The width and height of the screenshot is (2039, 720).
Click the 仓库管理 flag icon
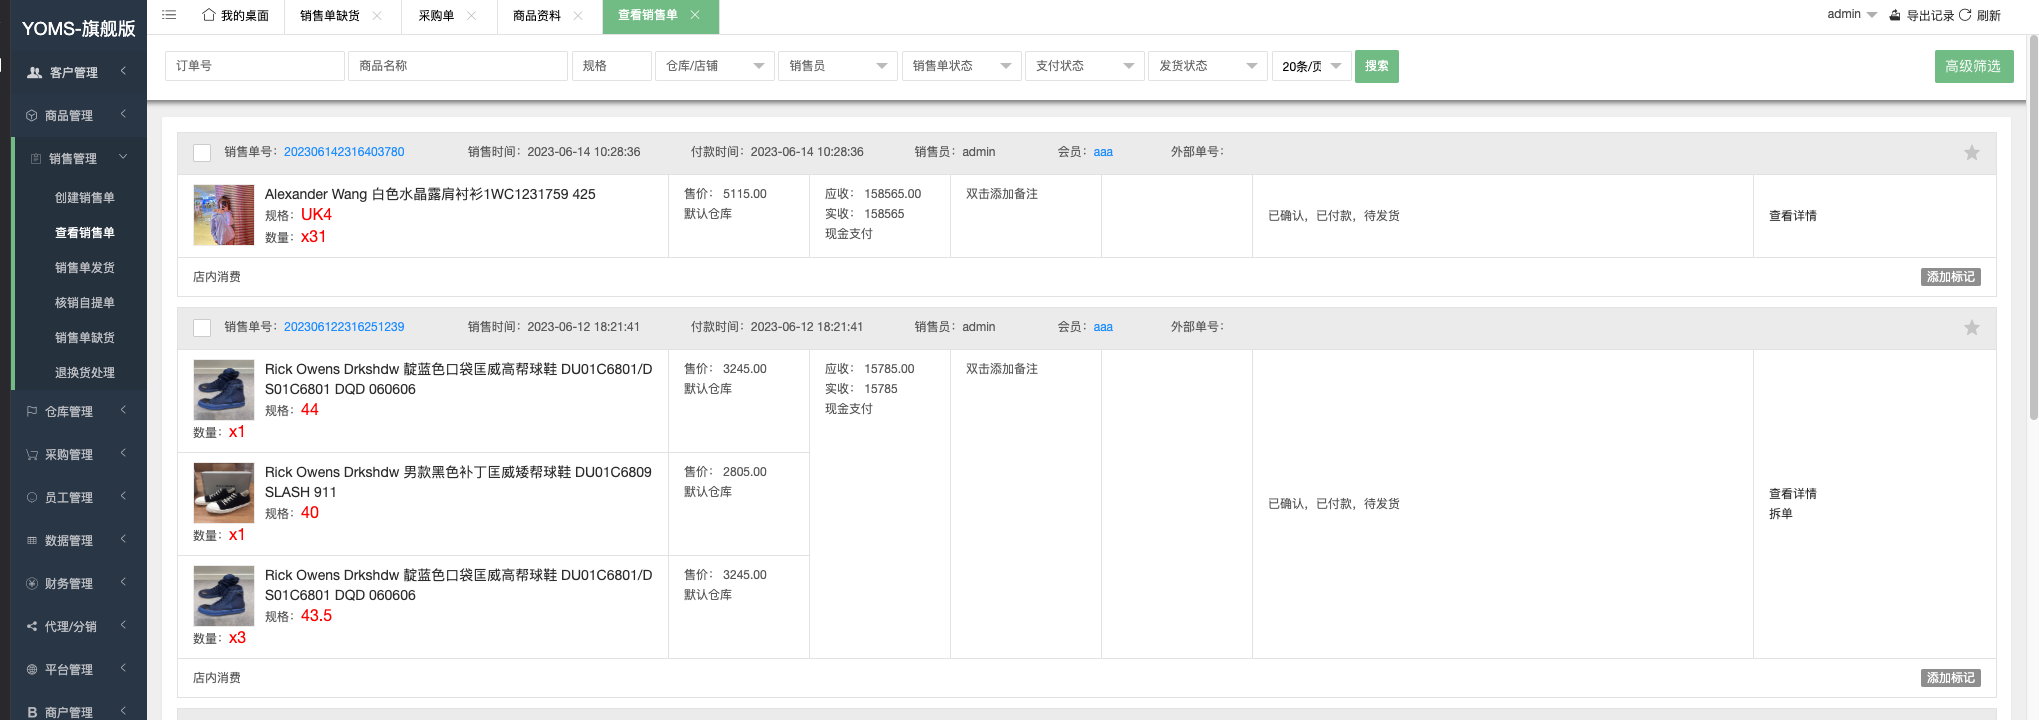[32, 412]
